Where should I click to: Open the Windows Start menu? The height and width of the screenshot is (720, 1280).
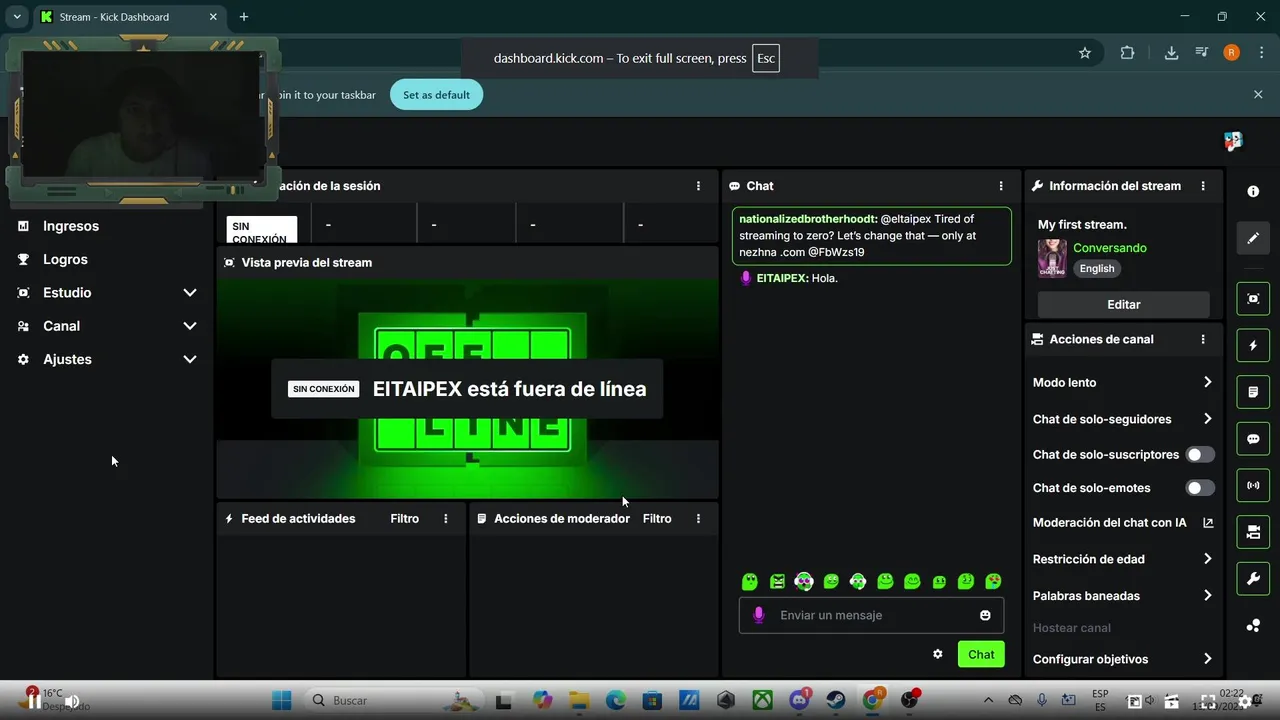coord(281,700)
